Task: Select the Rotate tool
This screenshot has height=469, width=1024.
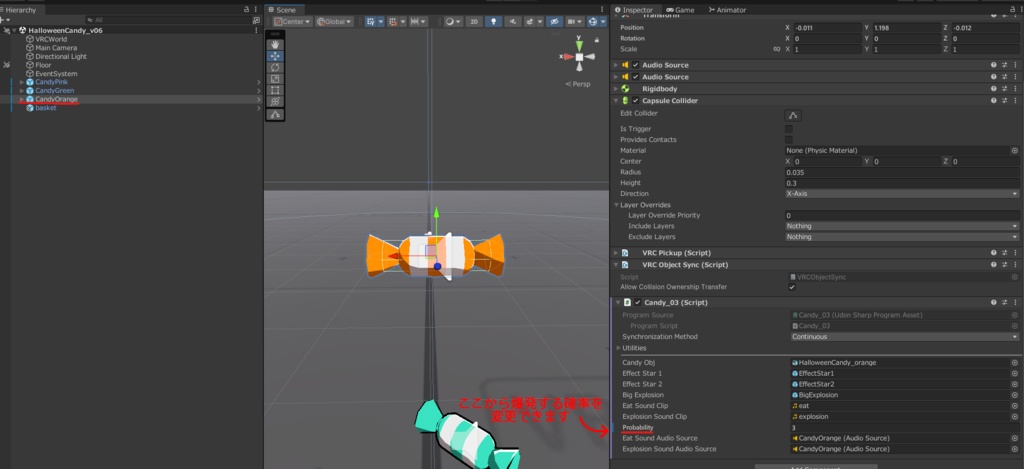Action: (275, 67)
